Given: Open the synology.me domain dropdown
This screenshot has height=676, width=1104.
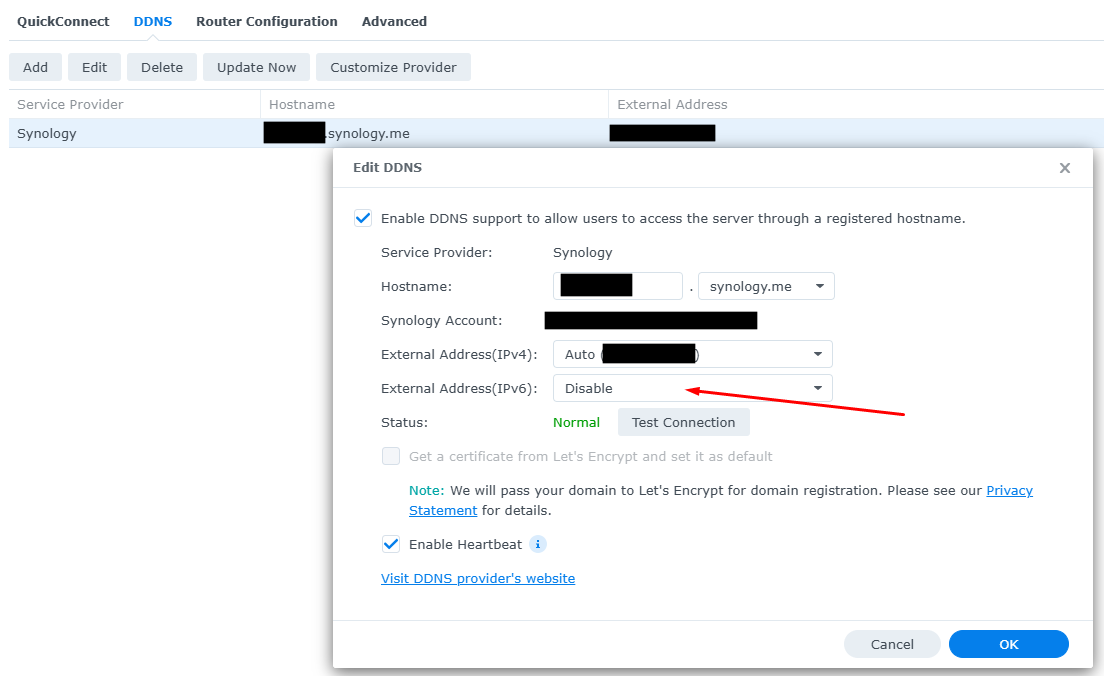Looking at the screenshot, I should click(766, 287).
